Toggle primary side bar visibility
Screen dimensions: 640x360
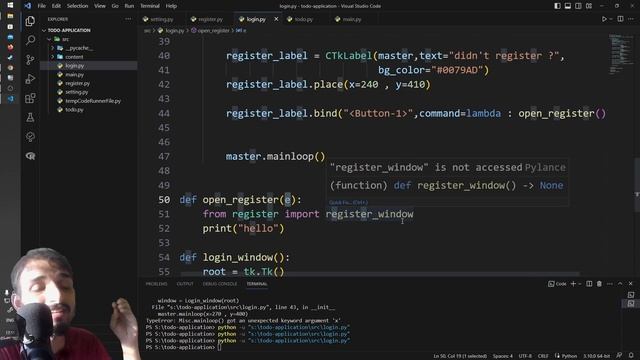point(557,6)
